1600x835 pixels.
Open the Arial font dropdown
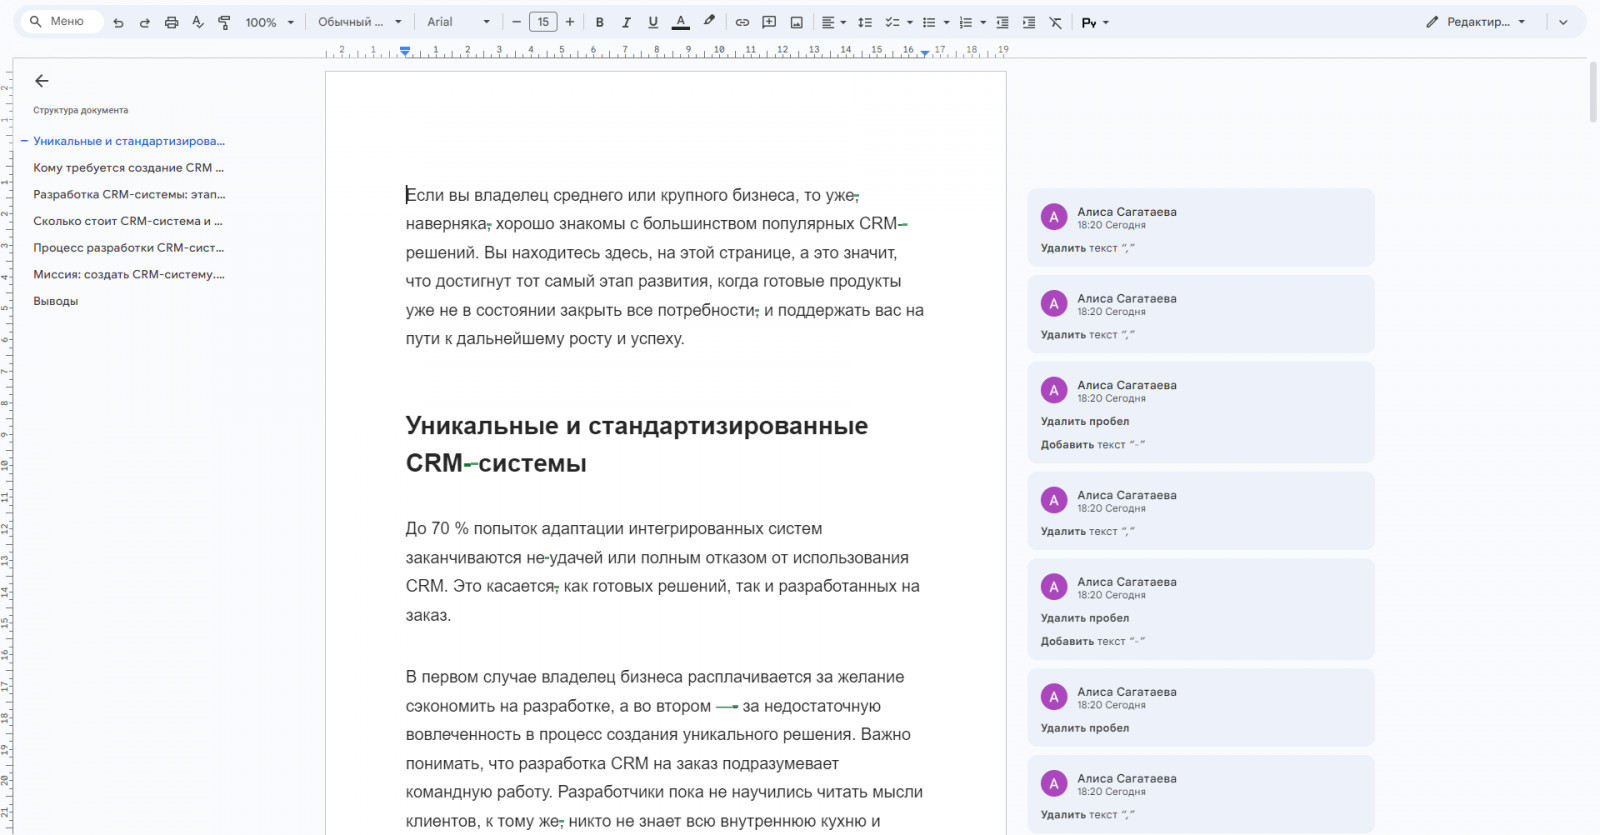coord(459,22)
